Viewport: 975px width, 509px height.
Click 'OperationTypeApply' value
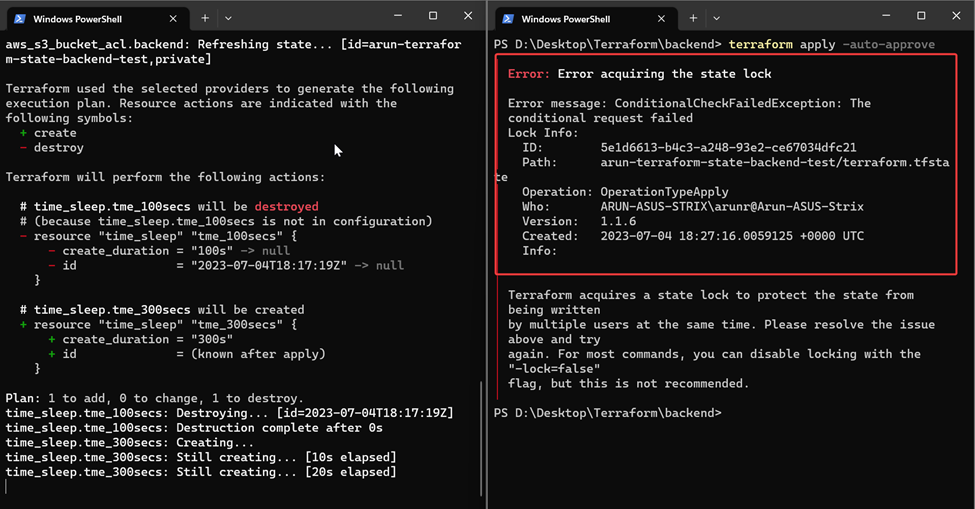[x=664, y=191]
